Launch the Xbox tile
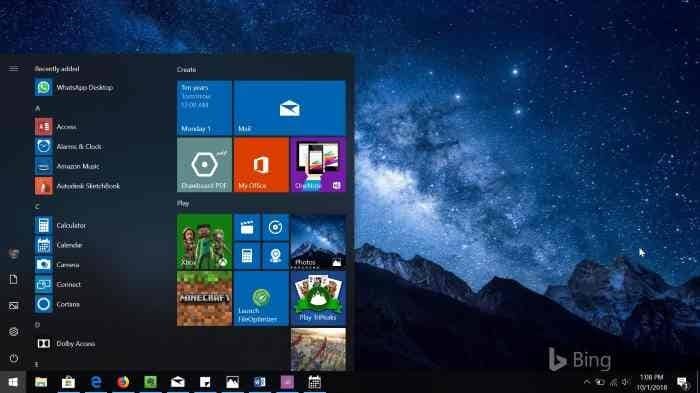700x393 pixels. pyautogui.click(x=204, y=242)
